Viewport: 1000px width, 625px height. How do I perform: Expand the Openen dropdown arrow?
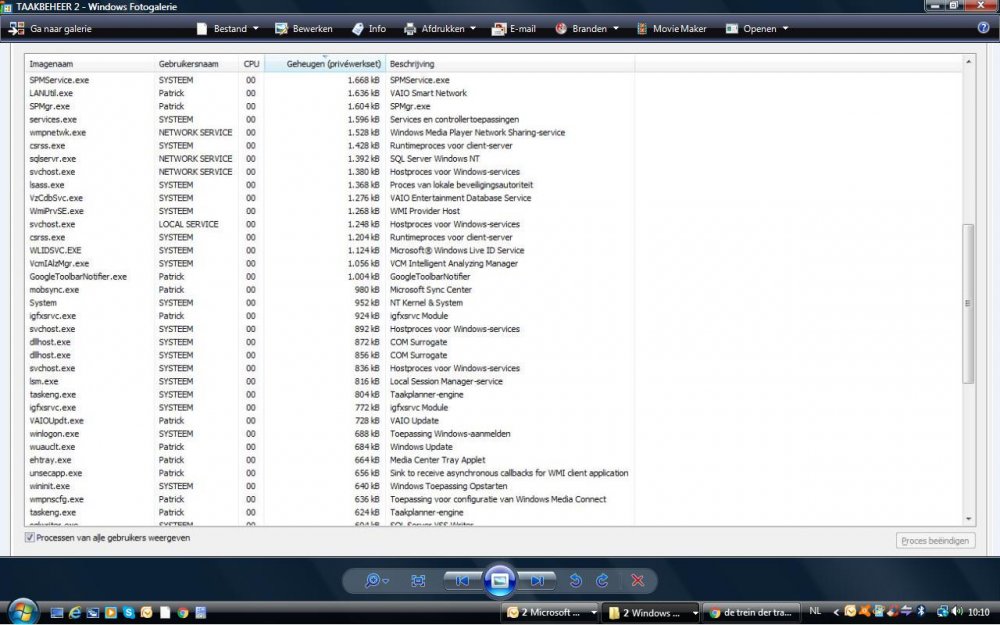tap(785, 29)
